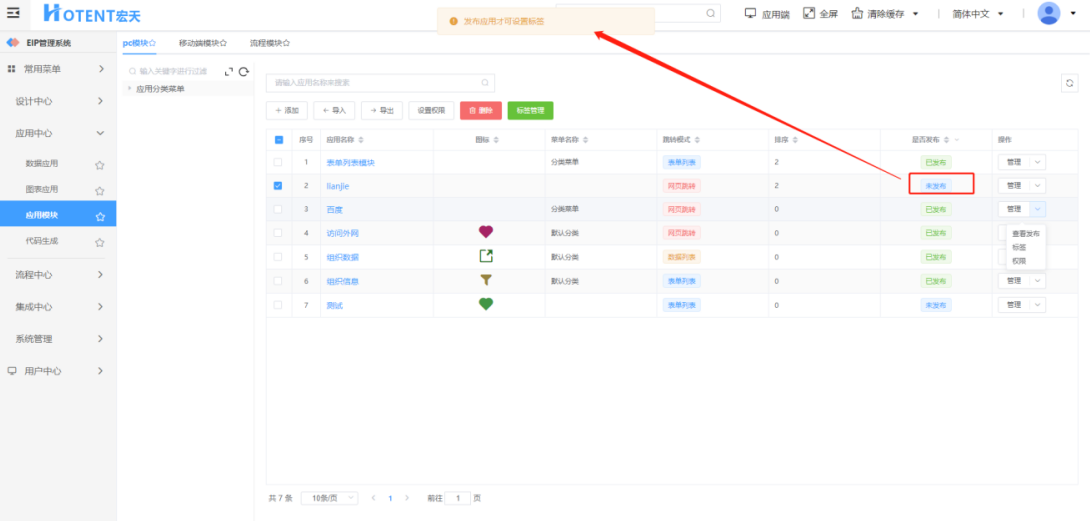The width and height of the screenshot is (1090, 521).
Task: Favorite 数据应用 with its star icon
Action: pyautogui.click(x=99, y=165)
